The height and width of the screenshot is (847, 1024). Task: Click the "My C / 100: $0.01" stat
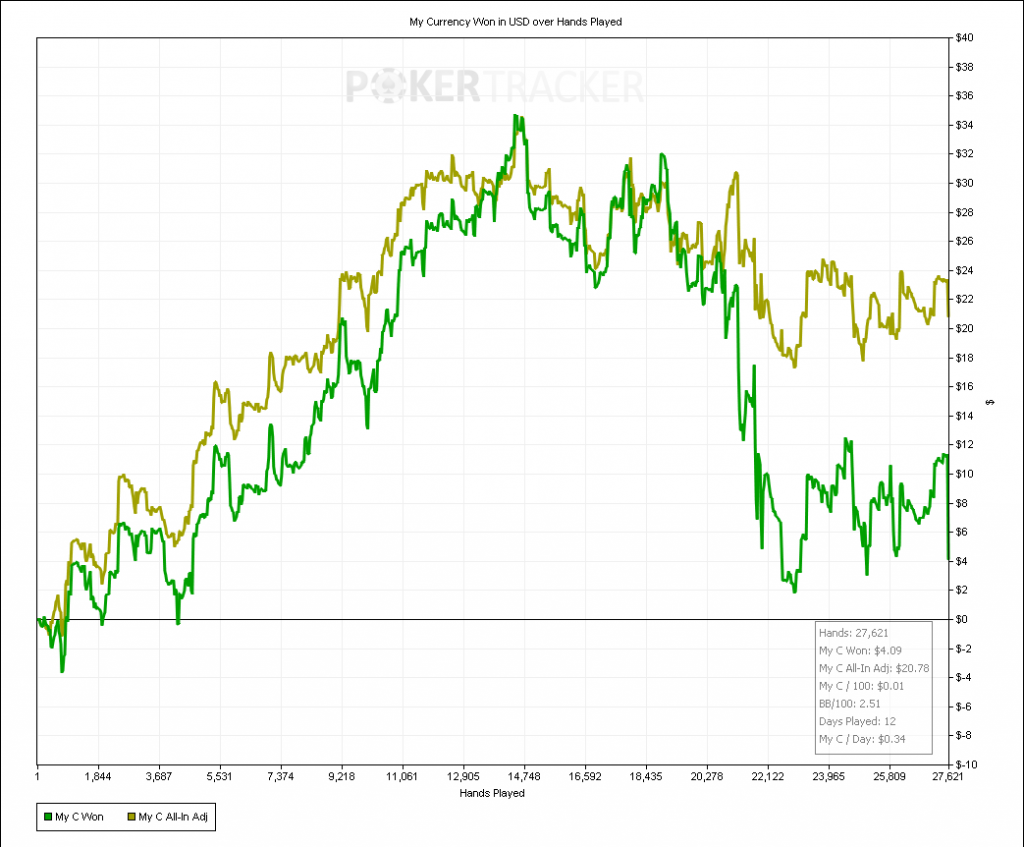861,686
